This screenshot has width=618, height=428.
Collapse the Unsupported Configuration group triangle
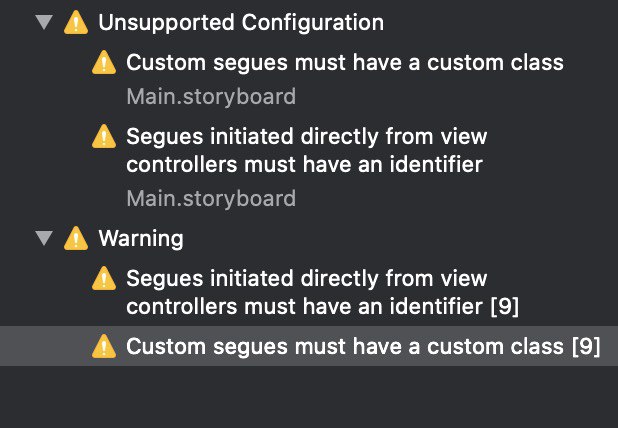44,22
